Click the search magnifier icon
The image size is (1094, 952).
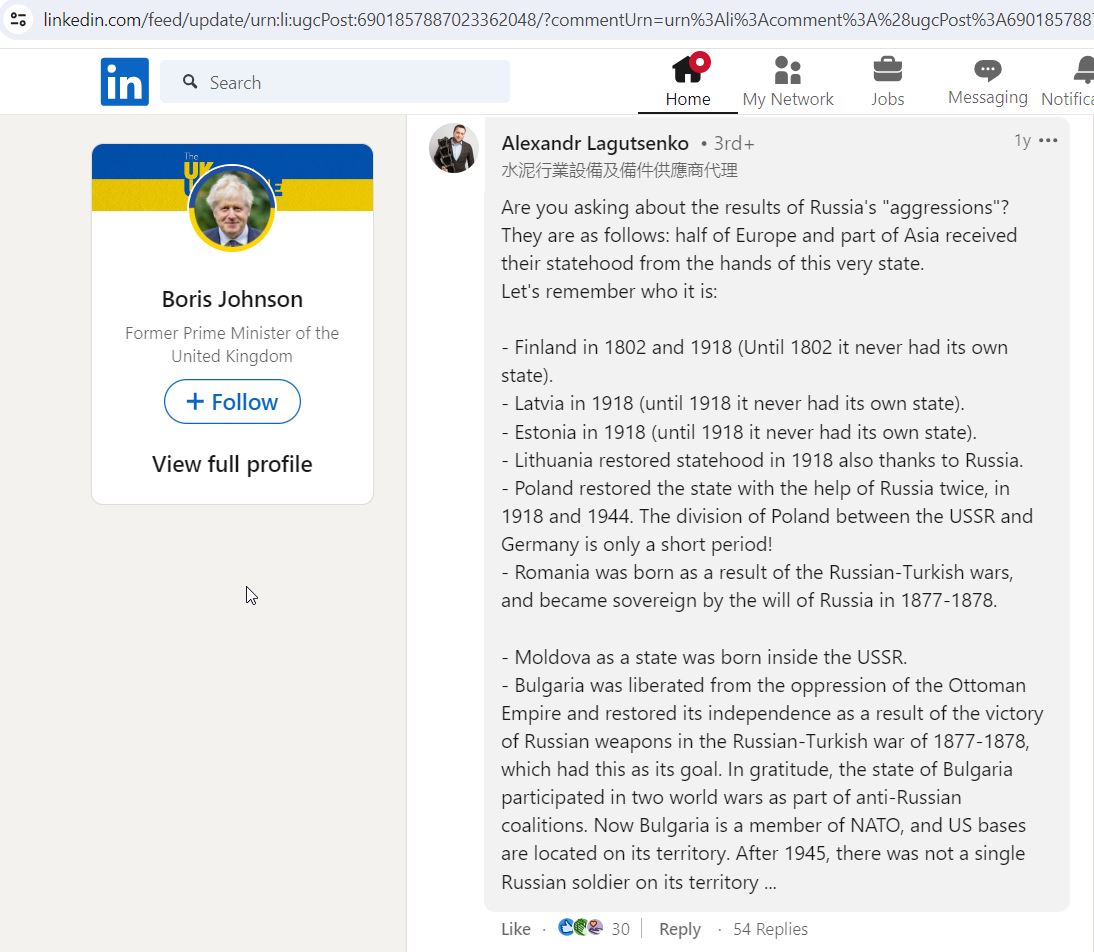tap(190, 82)
